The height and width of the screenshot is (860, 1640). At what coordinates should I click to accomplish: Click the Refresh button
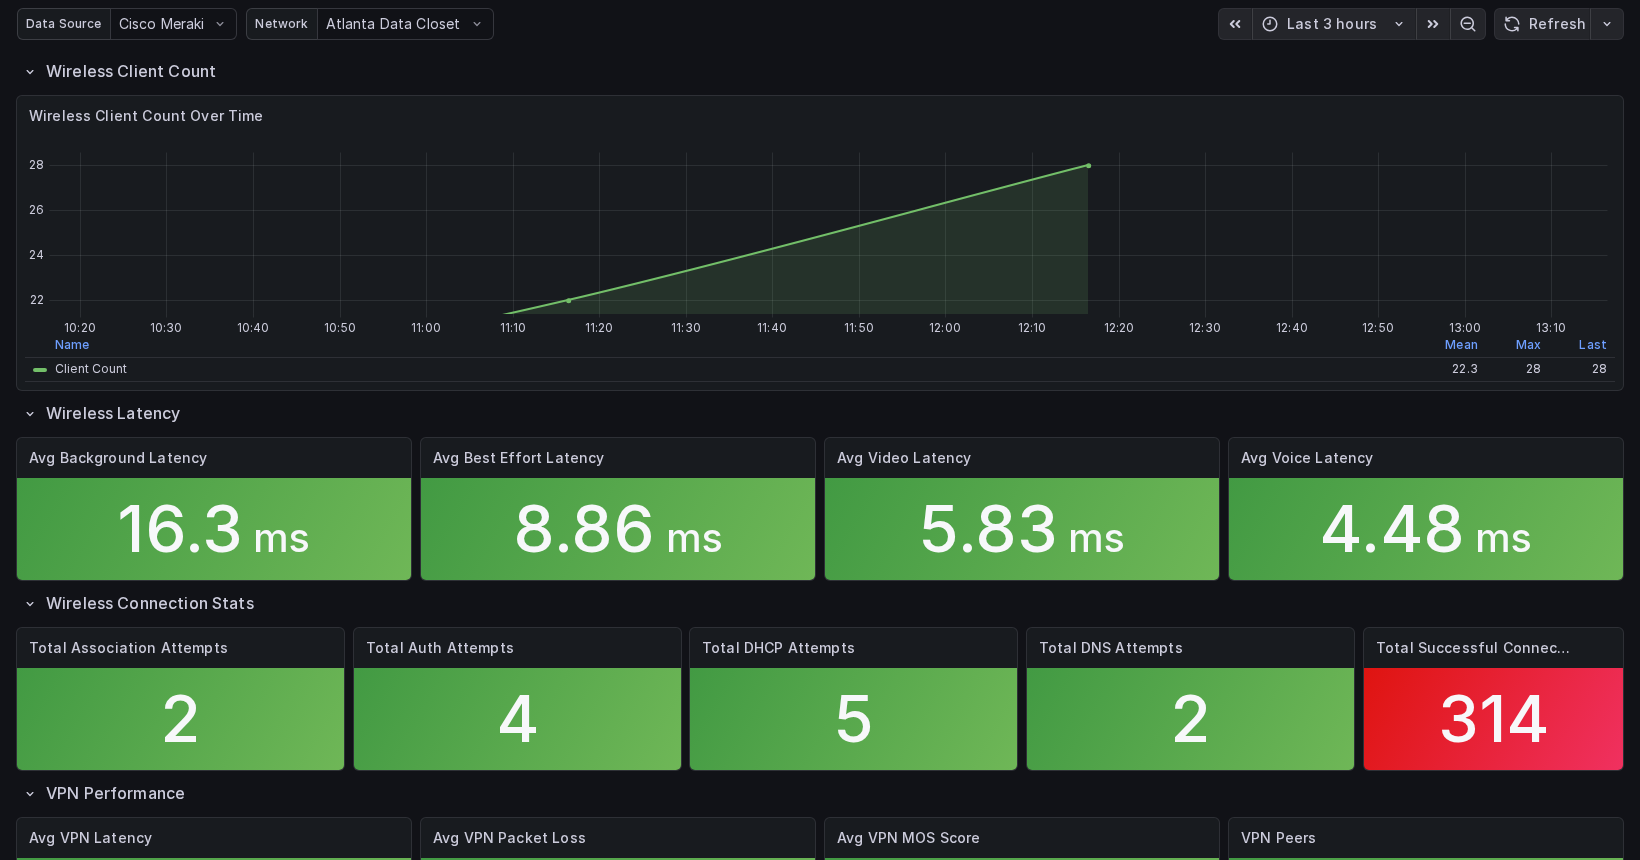(x=1544, y=24)
